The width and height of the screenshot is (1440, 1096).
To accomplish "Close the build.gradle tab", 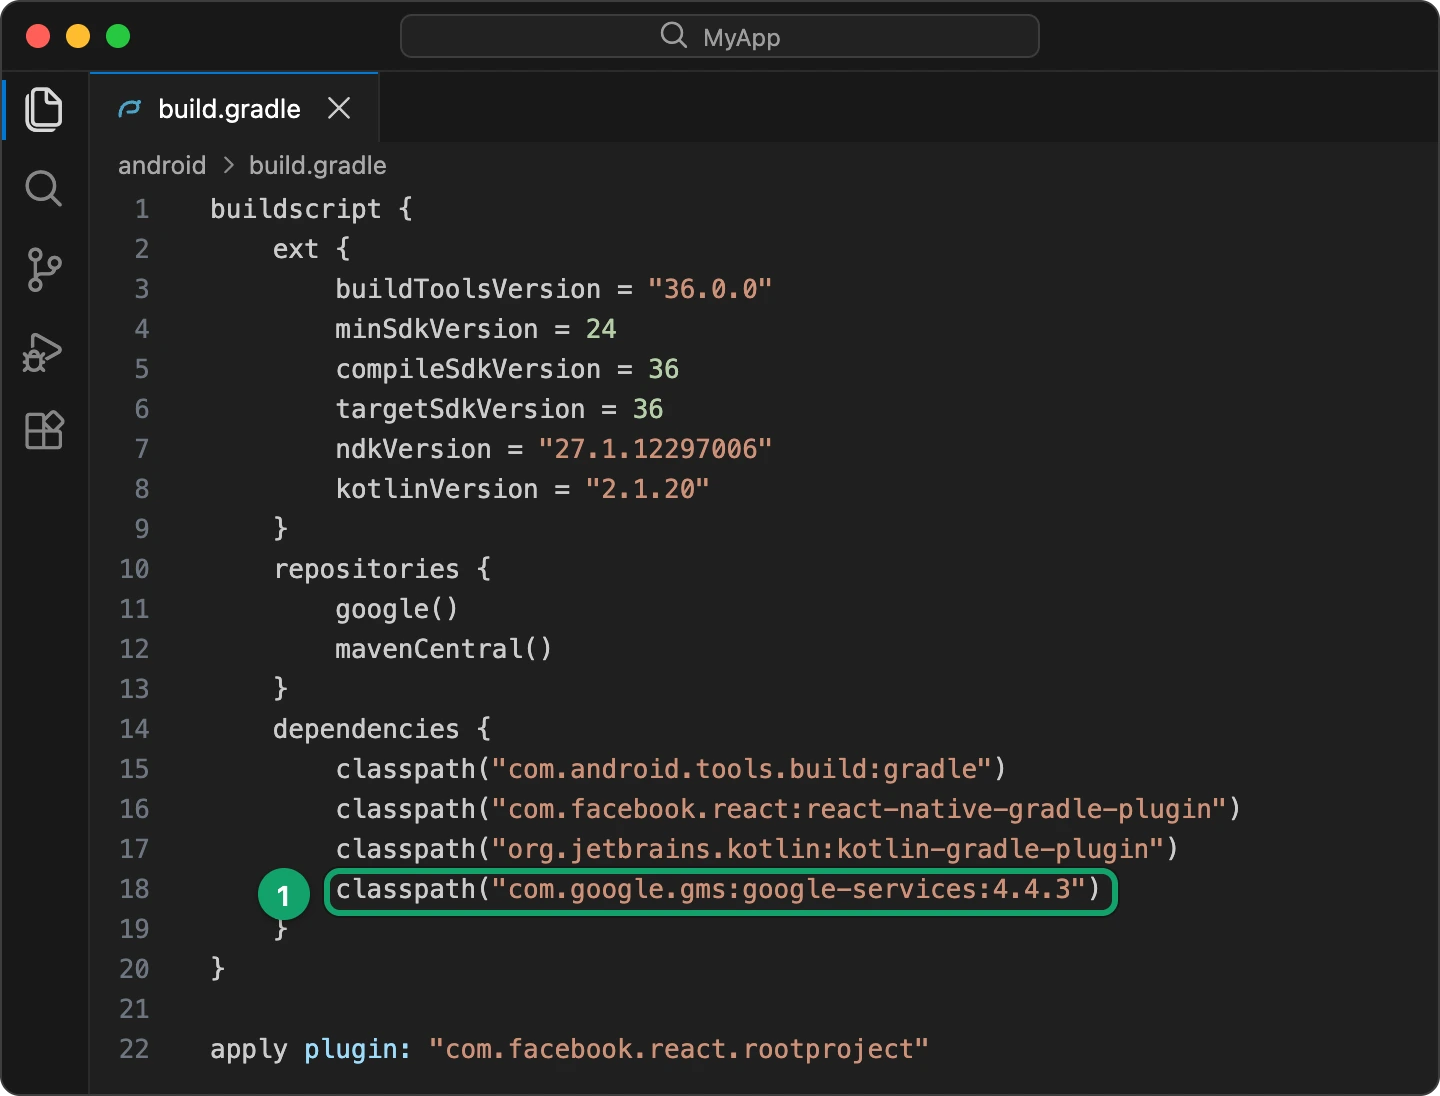I will click(339, 108).
